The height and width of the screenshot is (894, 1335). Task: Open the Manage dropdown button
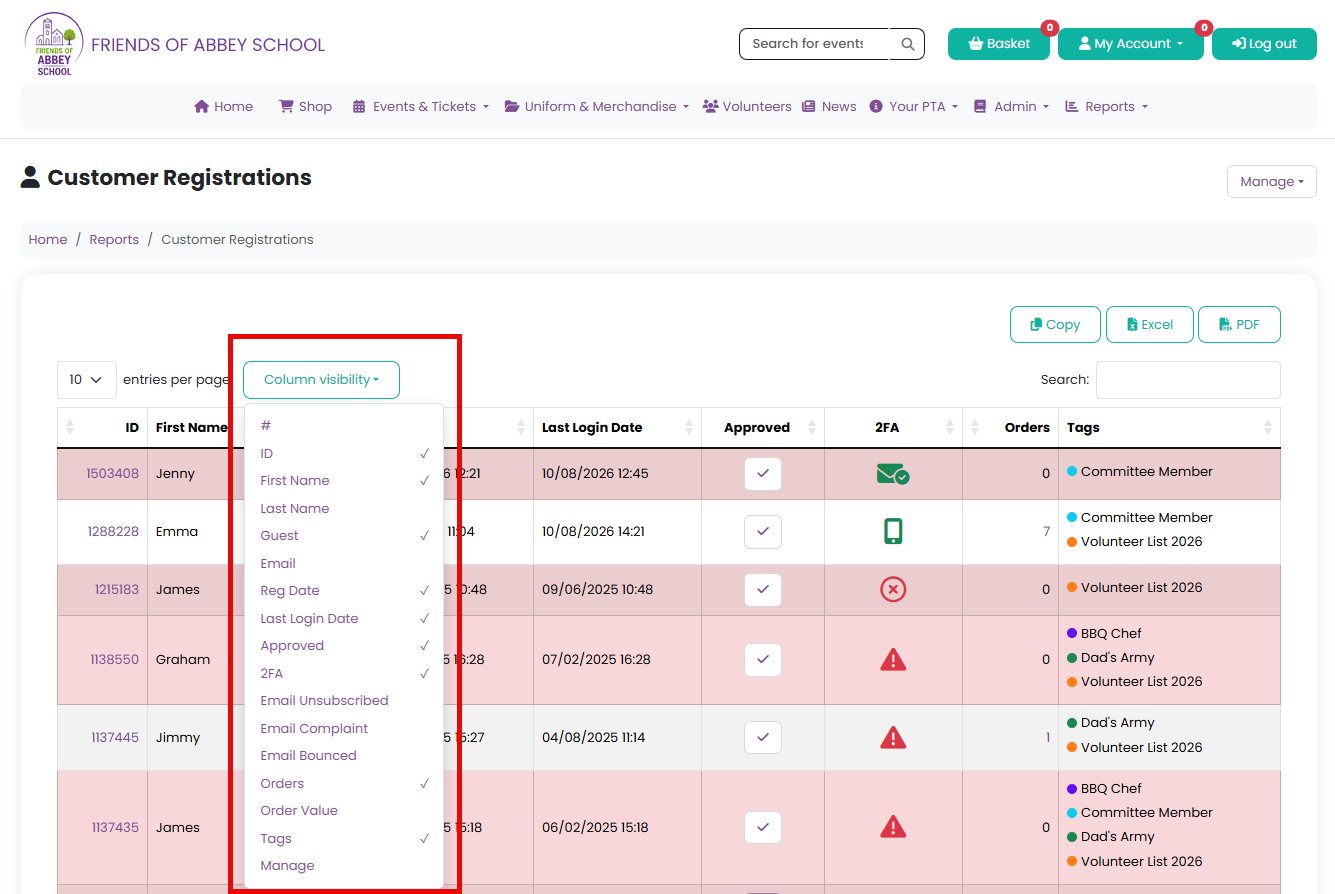1271,182
